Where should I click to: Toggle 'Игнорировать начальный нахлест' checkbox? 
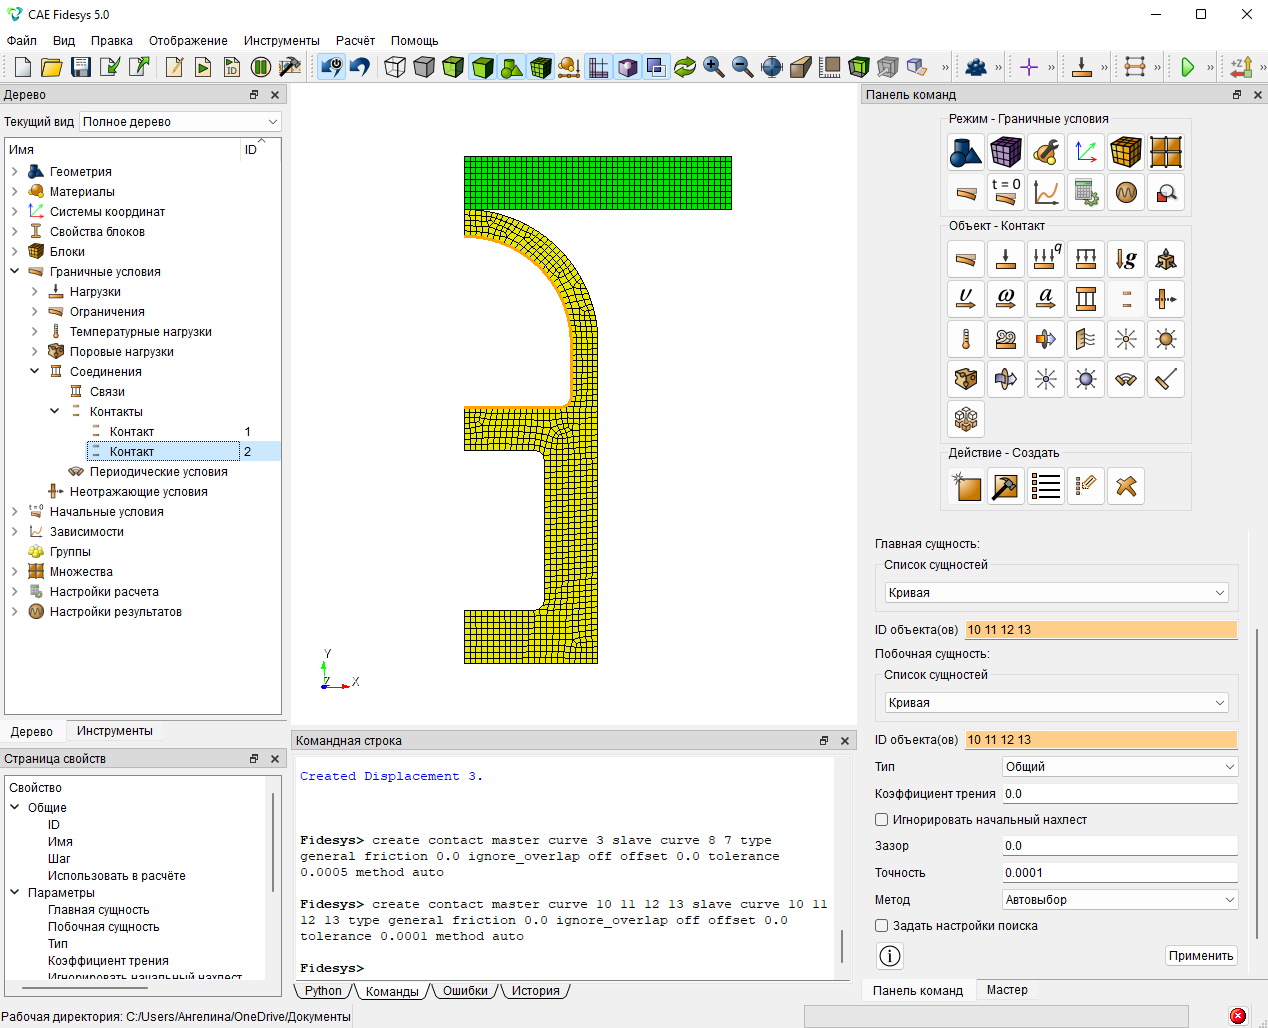coord(882,820)
